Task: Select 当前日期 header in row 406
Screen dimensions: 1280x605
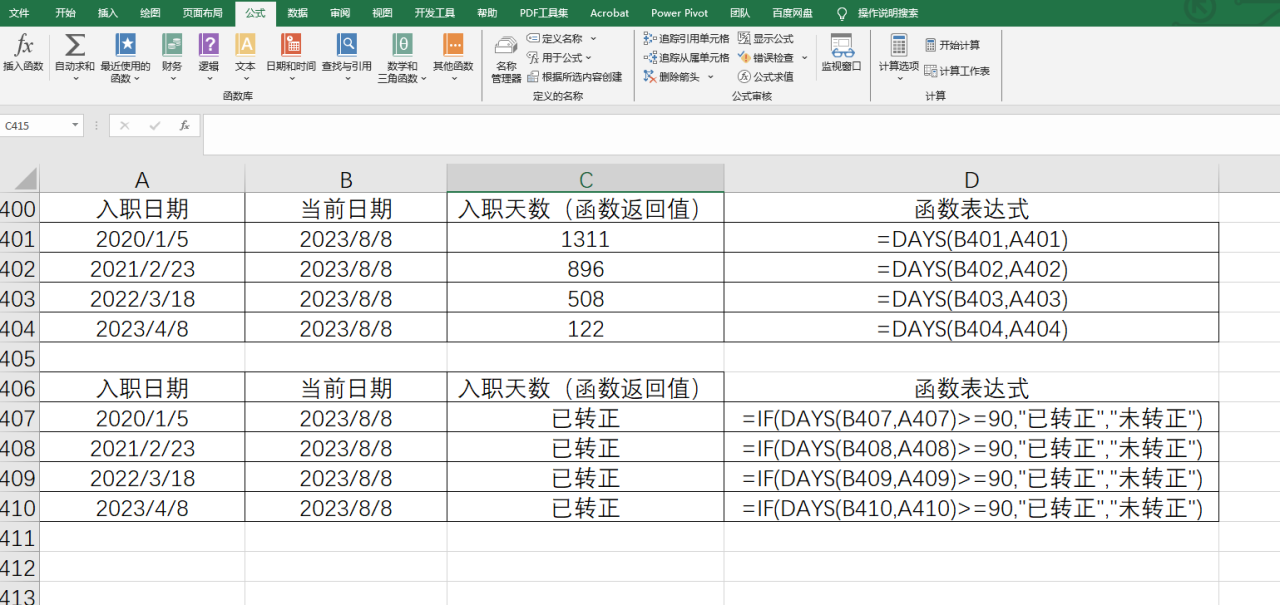Action: pyautogui.click(x=346, y=388)
